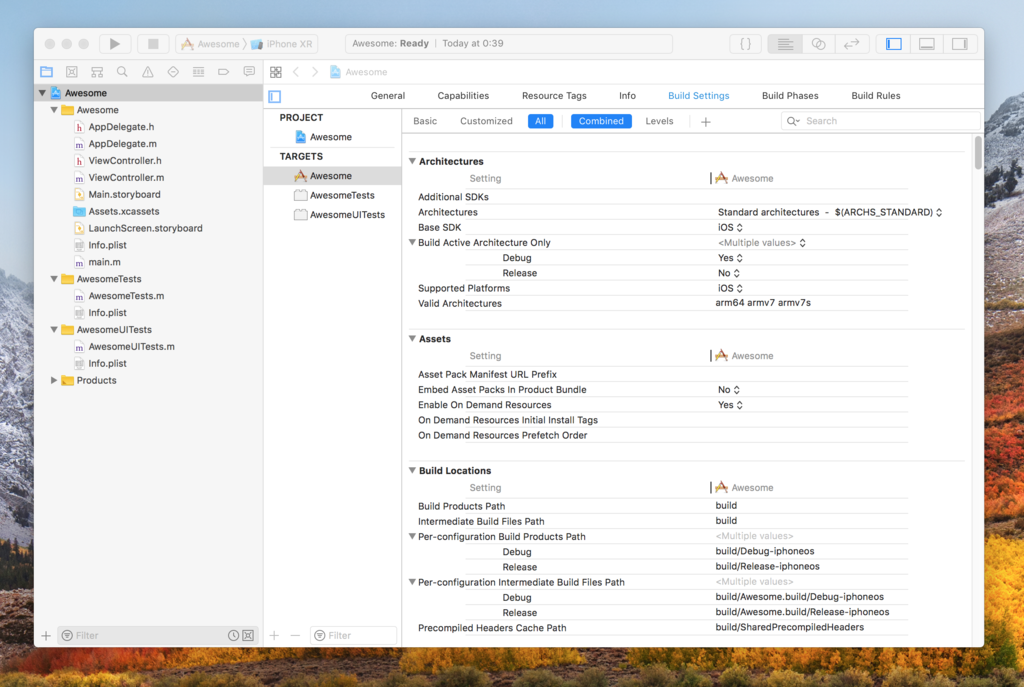1024x687 pixels.
Task: Collapse Build Active Architecture Only setting
Action: coord(412,242)
